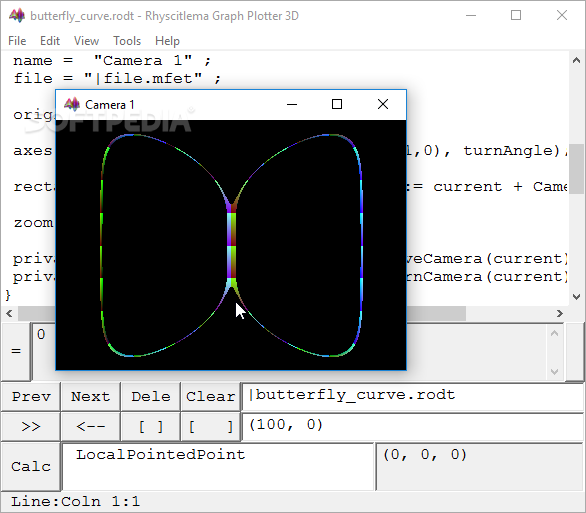Click the Clear button
This screenshot has width=586, height=513.
point(210,396)
